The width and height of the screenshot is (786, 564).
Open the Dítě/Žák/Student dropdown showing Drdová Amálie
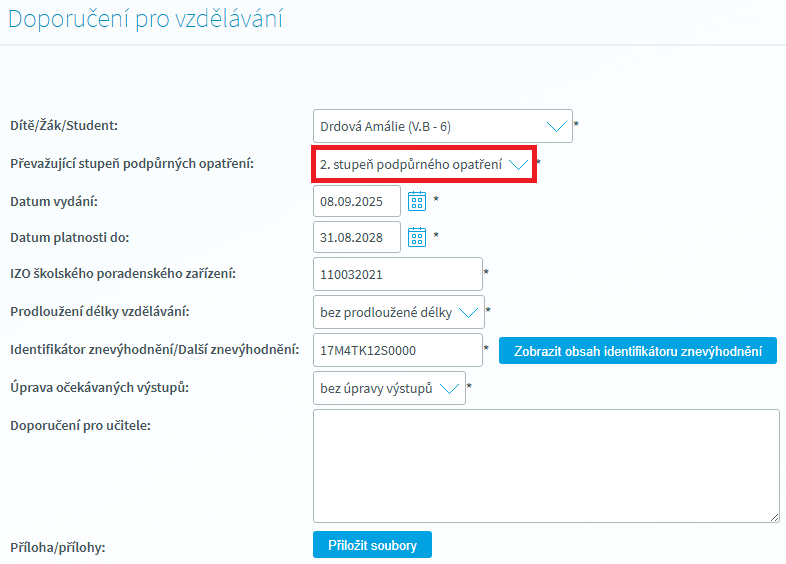pos(442,127)
